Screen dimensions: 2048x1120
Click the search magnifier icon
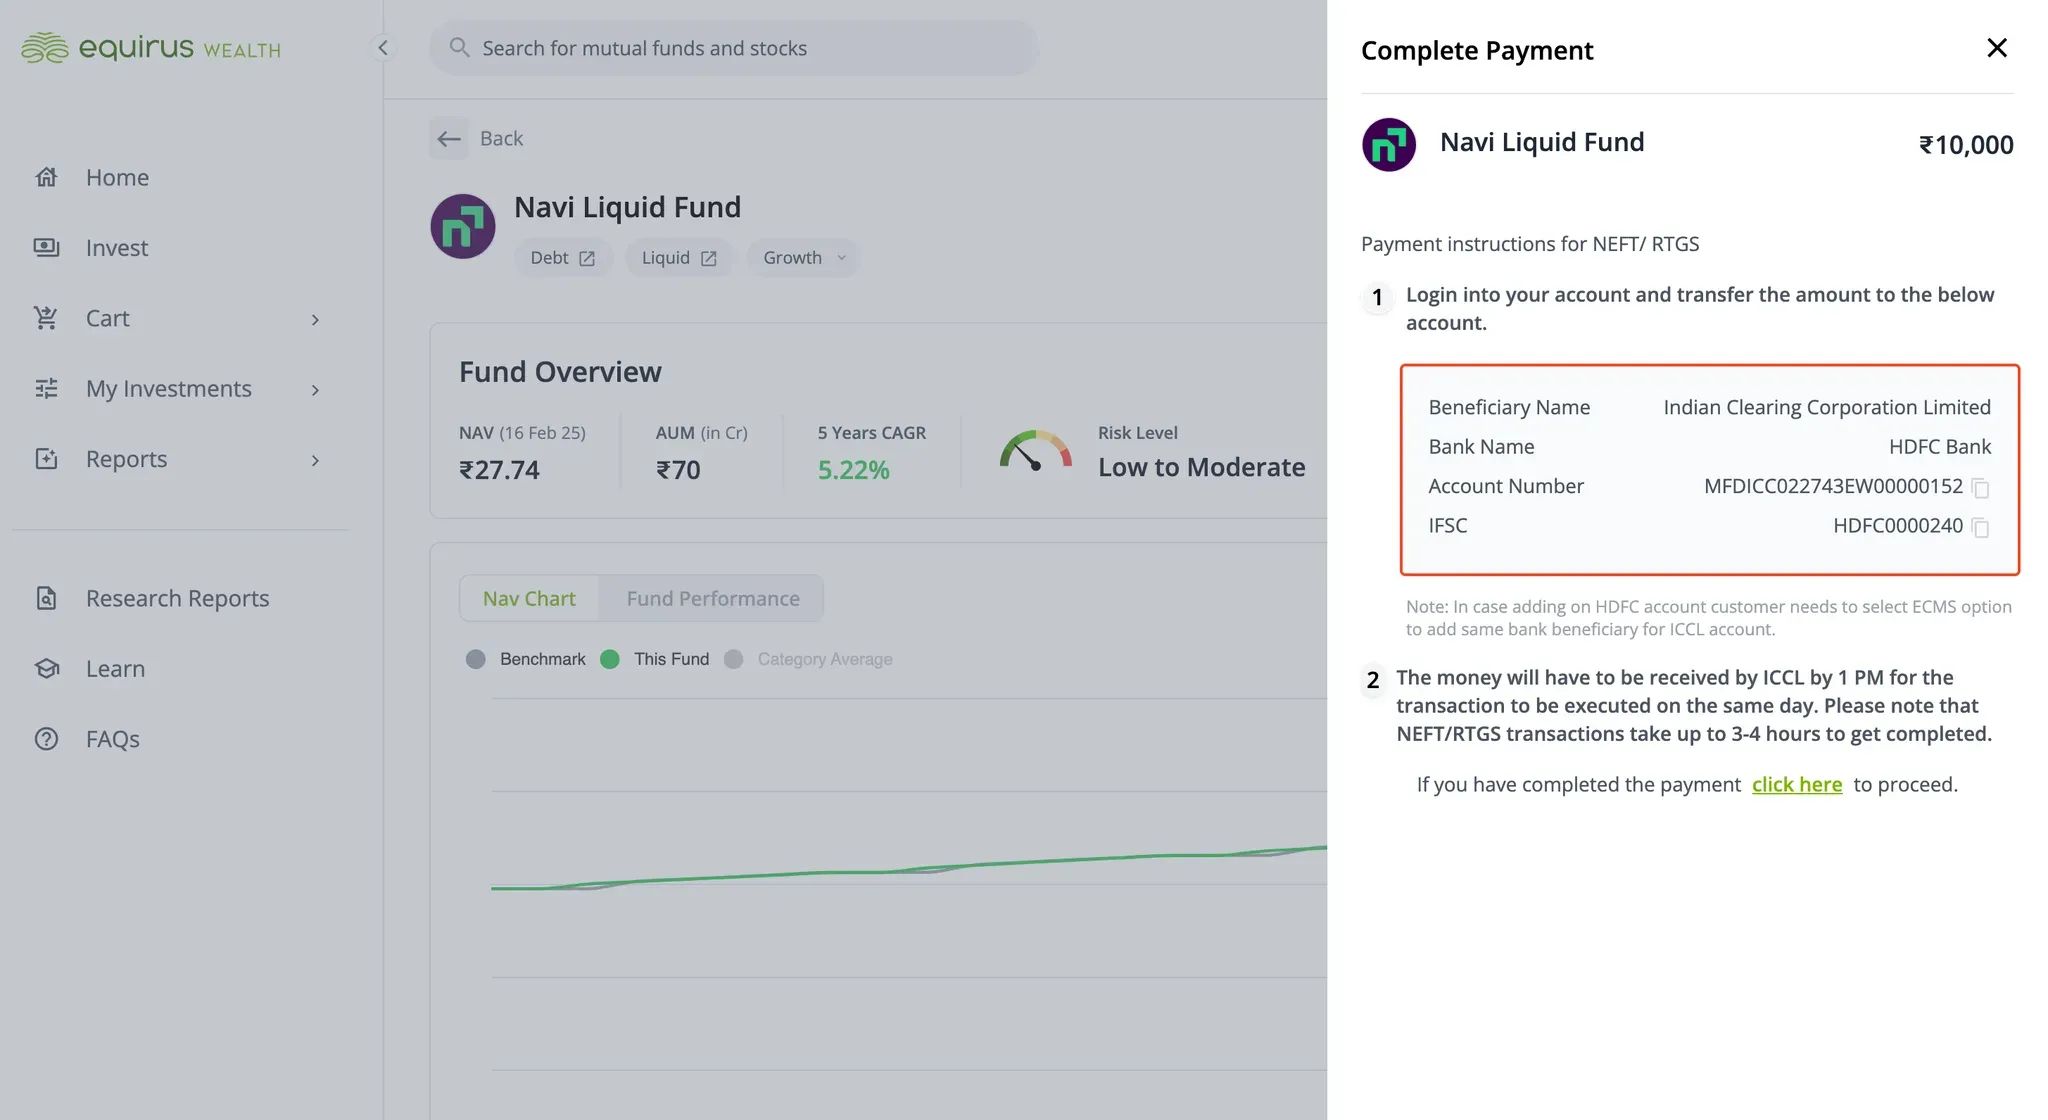(x=459, y=47)
